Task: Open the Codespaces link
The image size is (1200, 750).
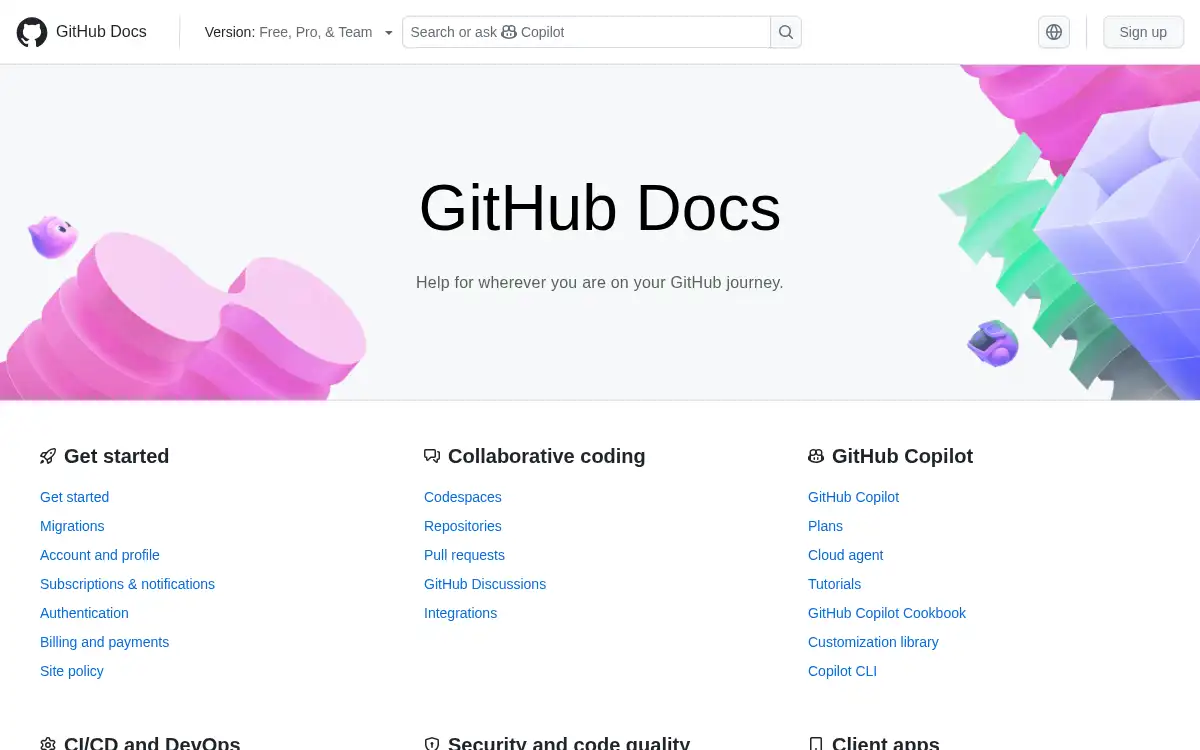Action: pyautogui.click(x=463, y=497)
